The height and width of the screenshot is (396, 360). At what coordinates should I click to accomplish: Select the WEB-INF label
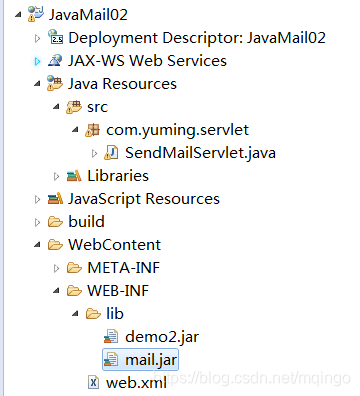(118, 291)
